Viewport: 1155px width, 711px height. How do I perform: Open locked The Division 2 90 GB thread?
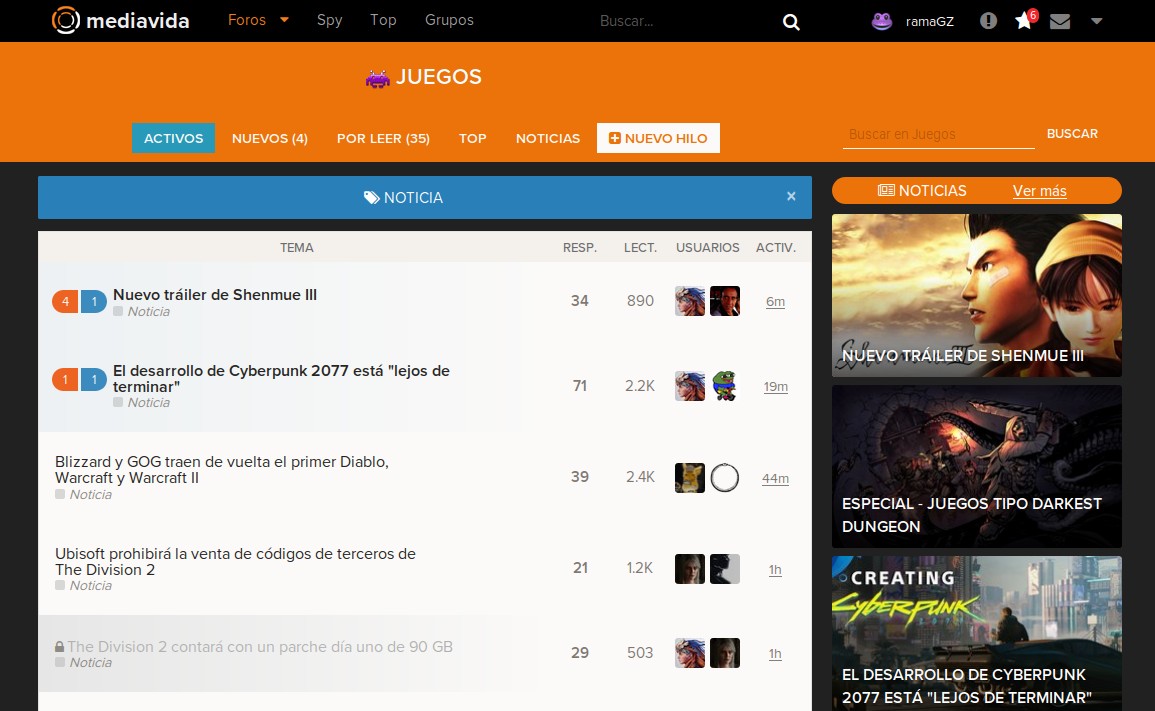(260, 647)
